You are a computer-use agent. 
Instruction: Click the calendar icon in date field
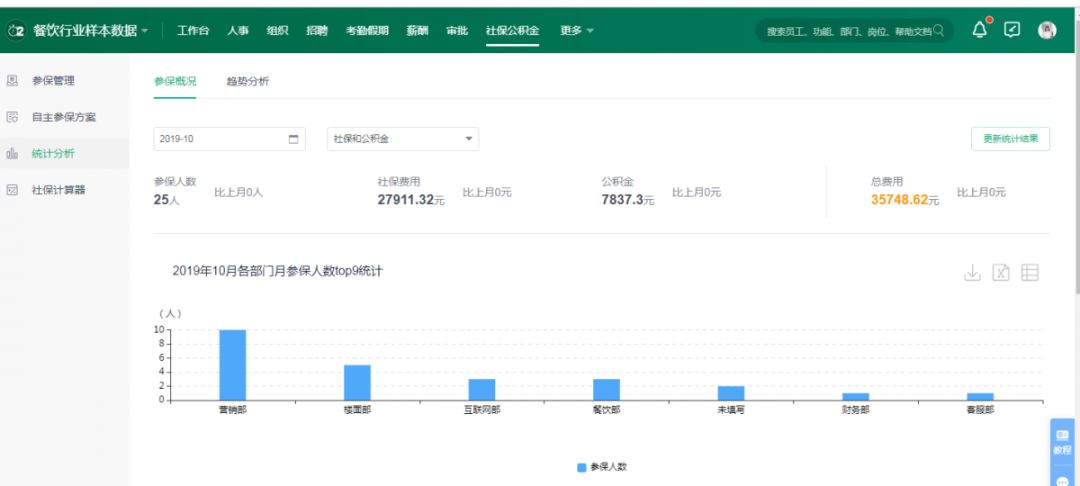tap(293, 139)
